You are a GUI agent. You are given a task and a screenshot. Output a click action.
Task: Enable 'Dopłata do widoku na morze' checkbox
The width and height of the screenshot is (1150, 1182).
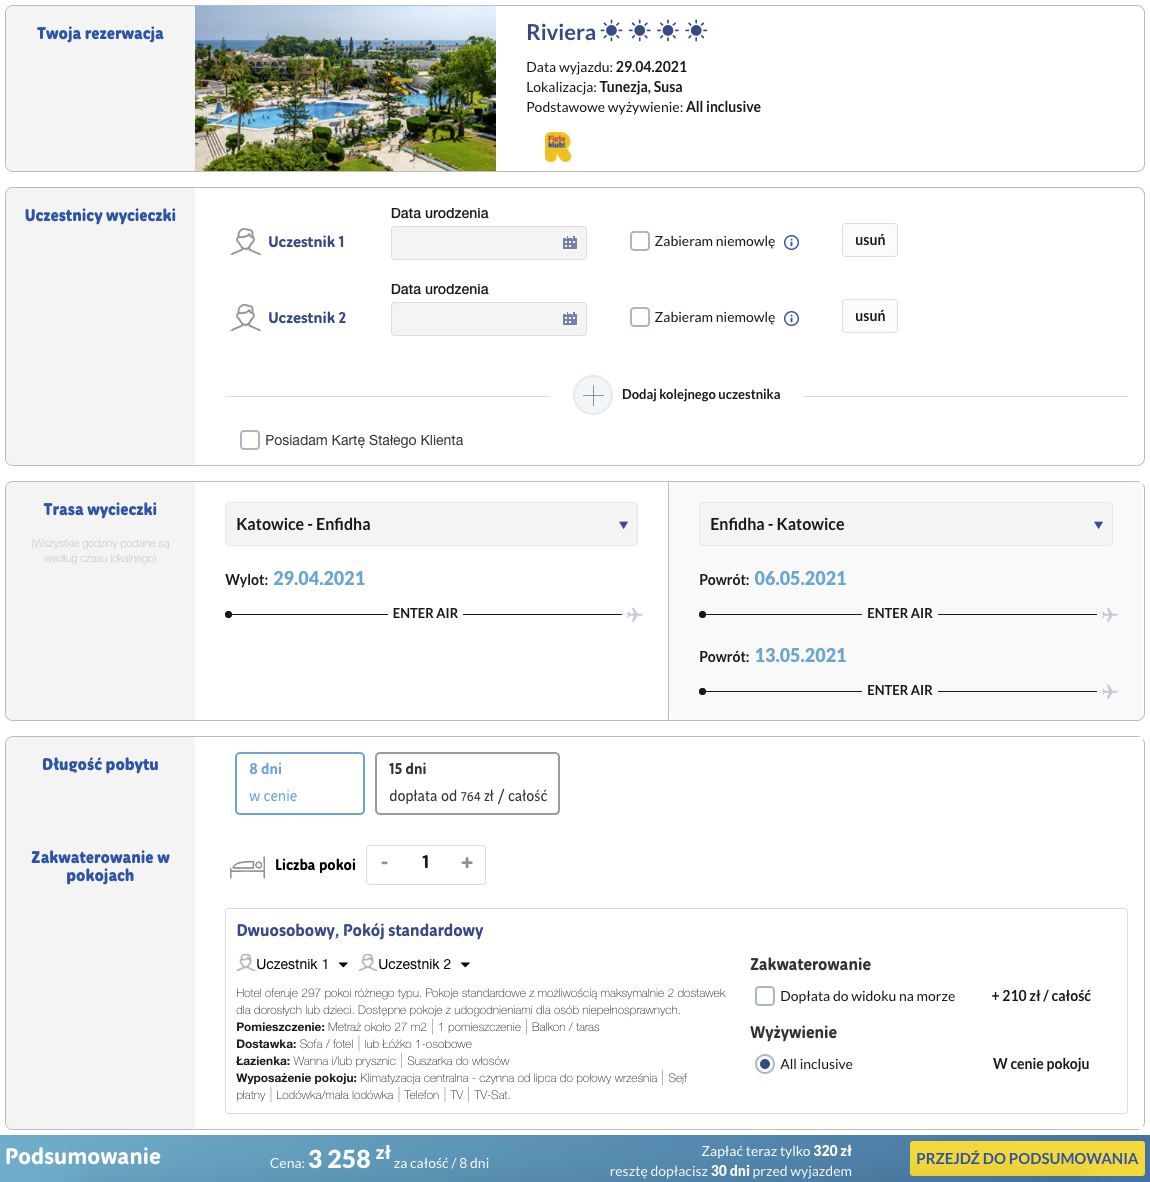(765, 996)
